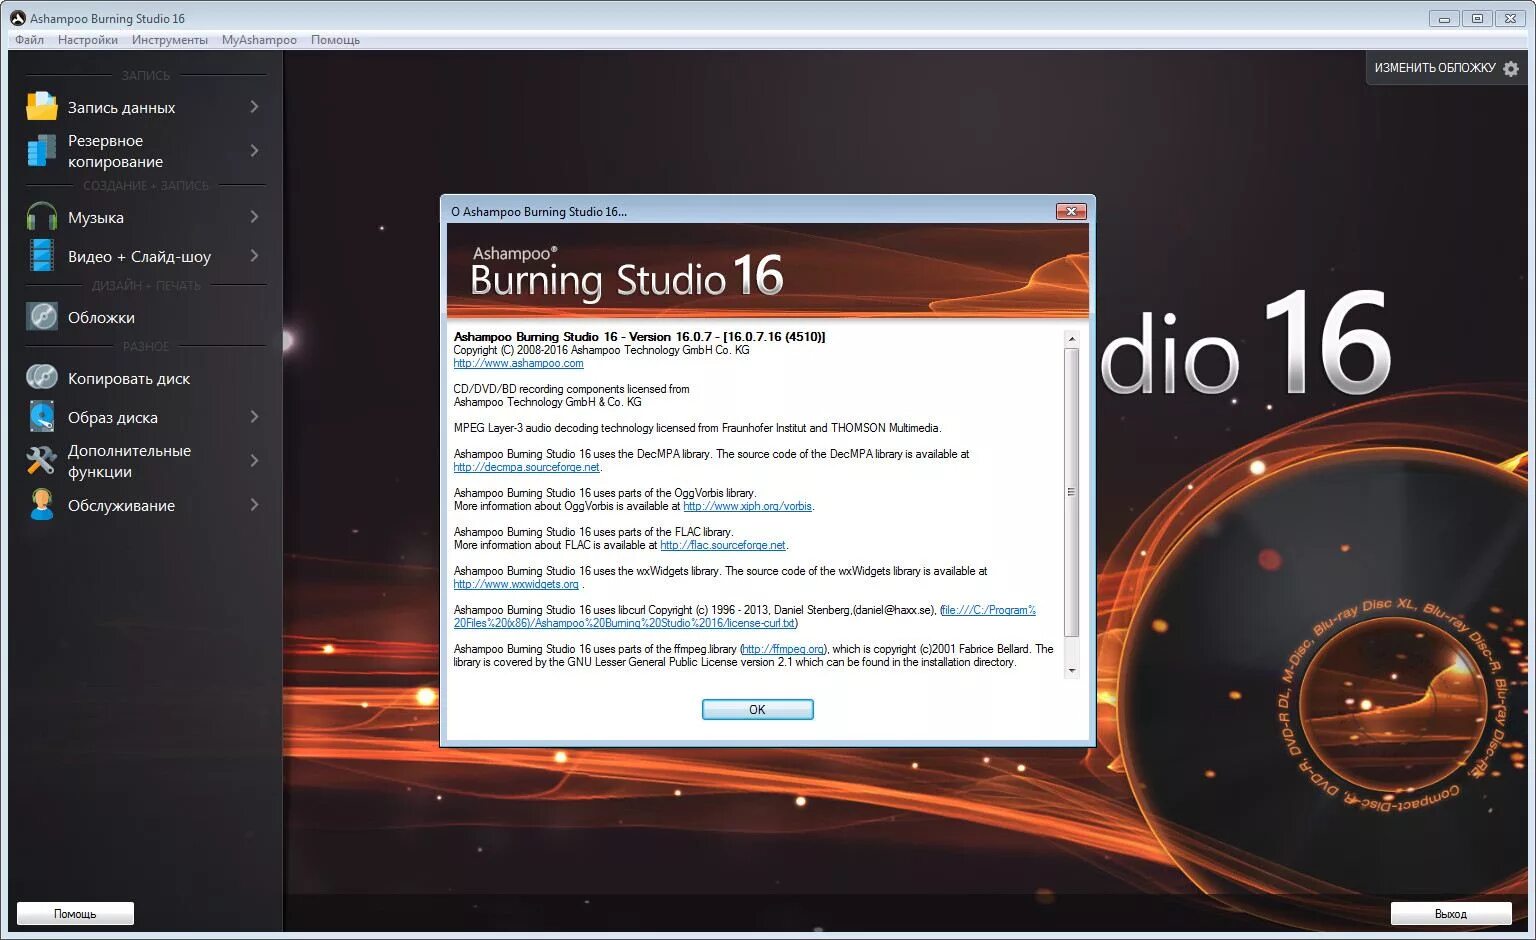1536x940 pixels.
Task: Click the Музыка headphones icon
Action: pyautogui.click(x=41, y=217)
